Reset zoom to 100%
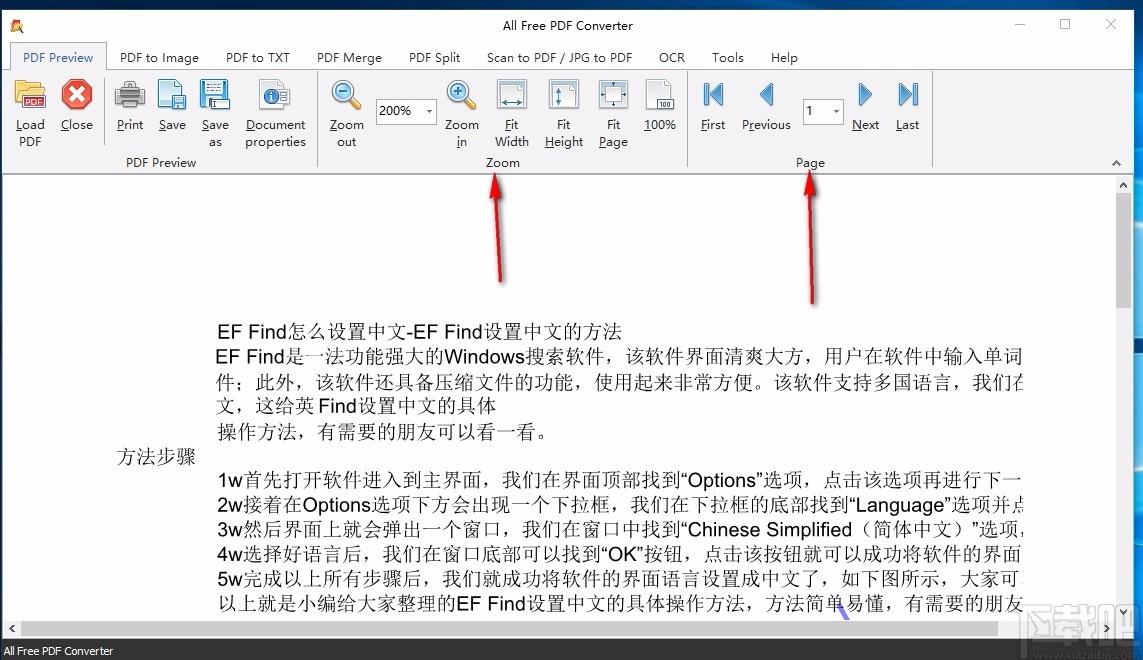 (x=660, y=106)
